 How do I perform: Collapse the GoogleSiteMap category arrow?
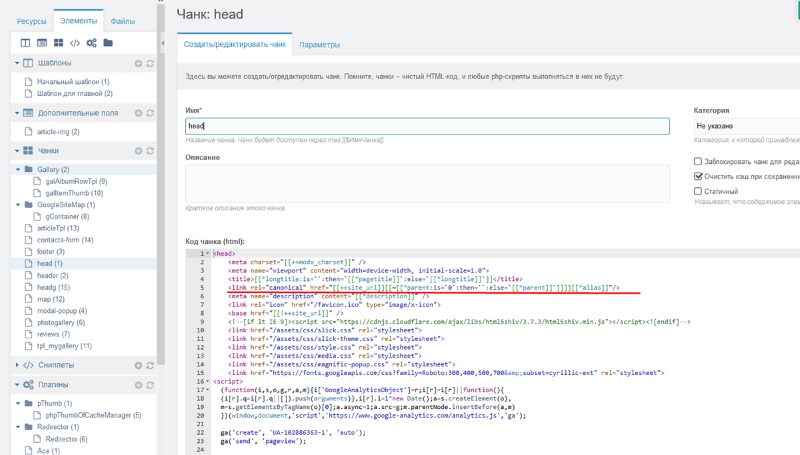[x=18, y=205]
